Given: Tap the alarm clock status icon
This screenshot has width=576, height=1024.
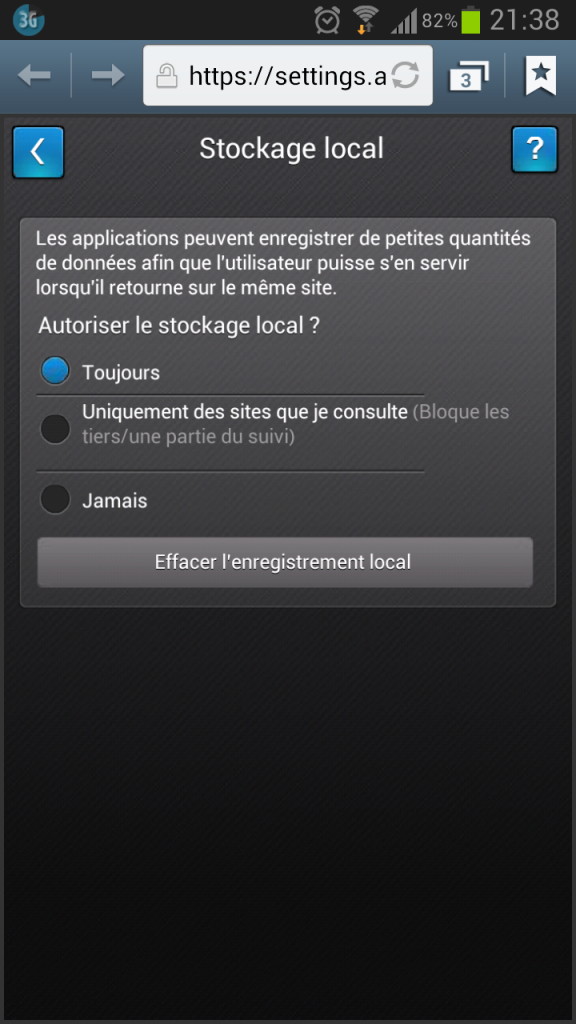Looking at the screenshot, I should [x=327, y=20].
